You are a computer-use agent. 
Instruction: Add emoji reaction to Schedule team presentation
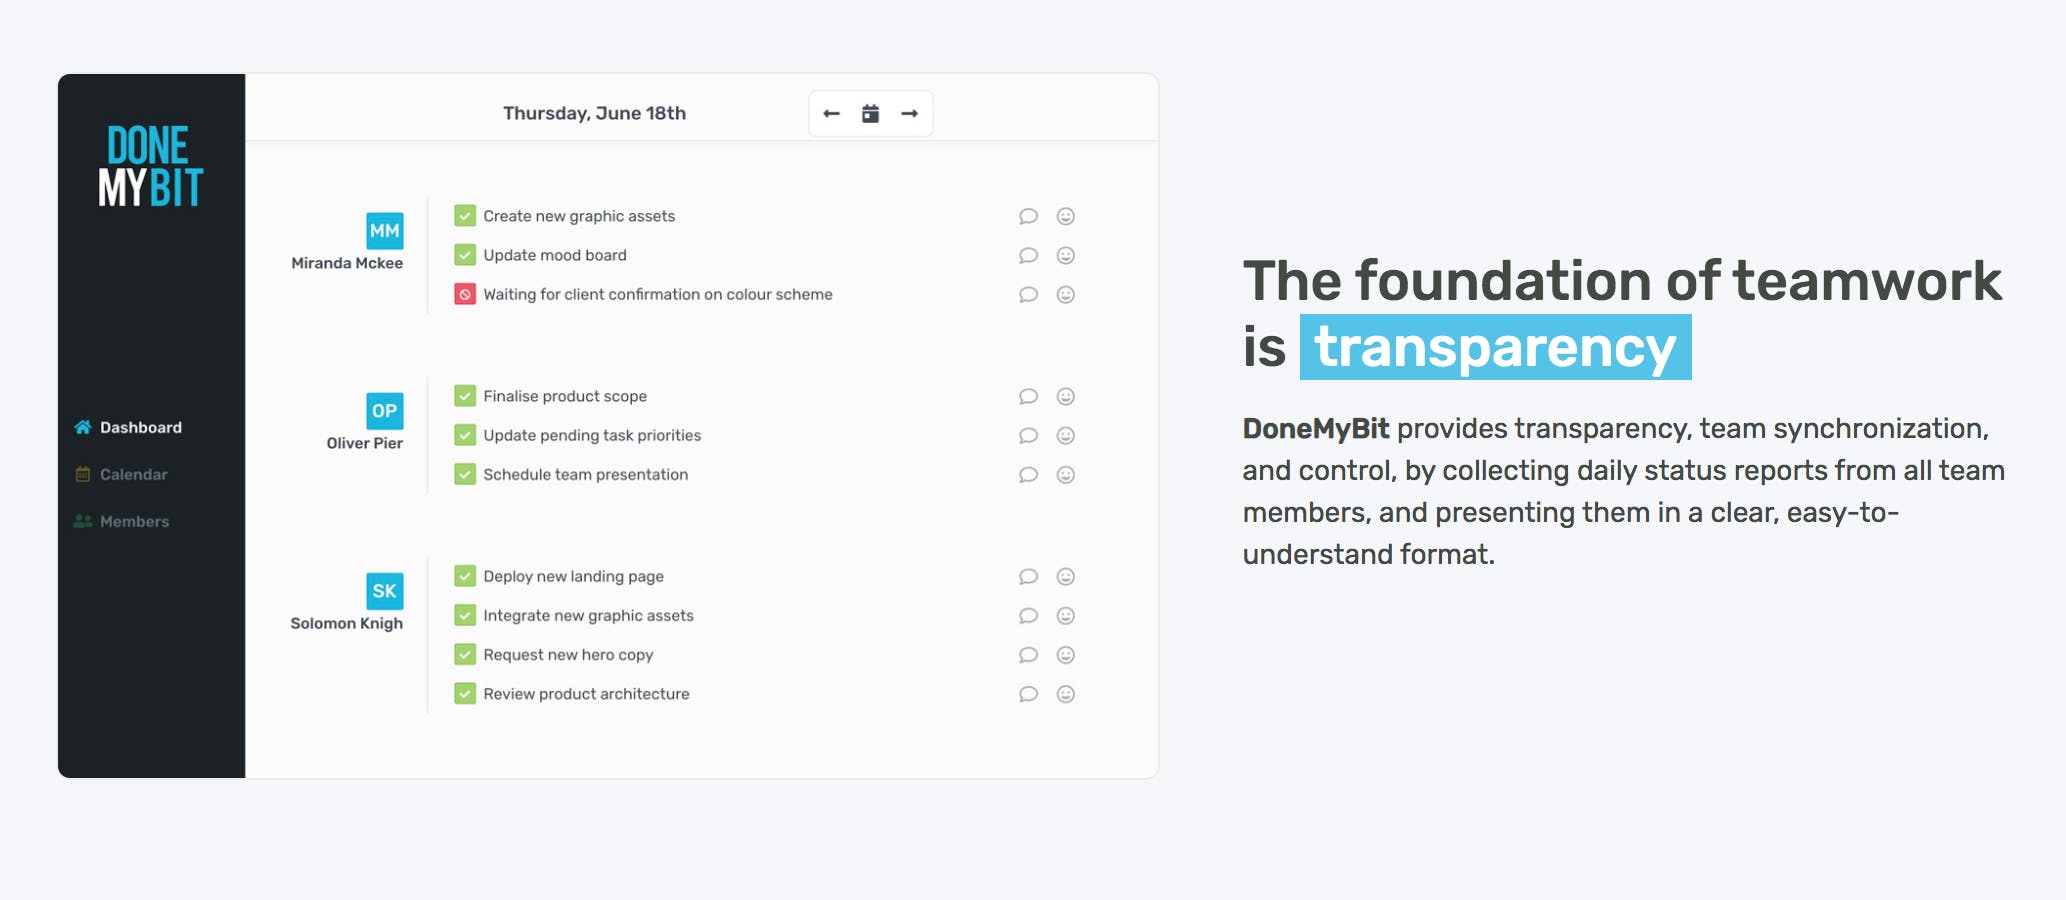point(1066,474)
